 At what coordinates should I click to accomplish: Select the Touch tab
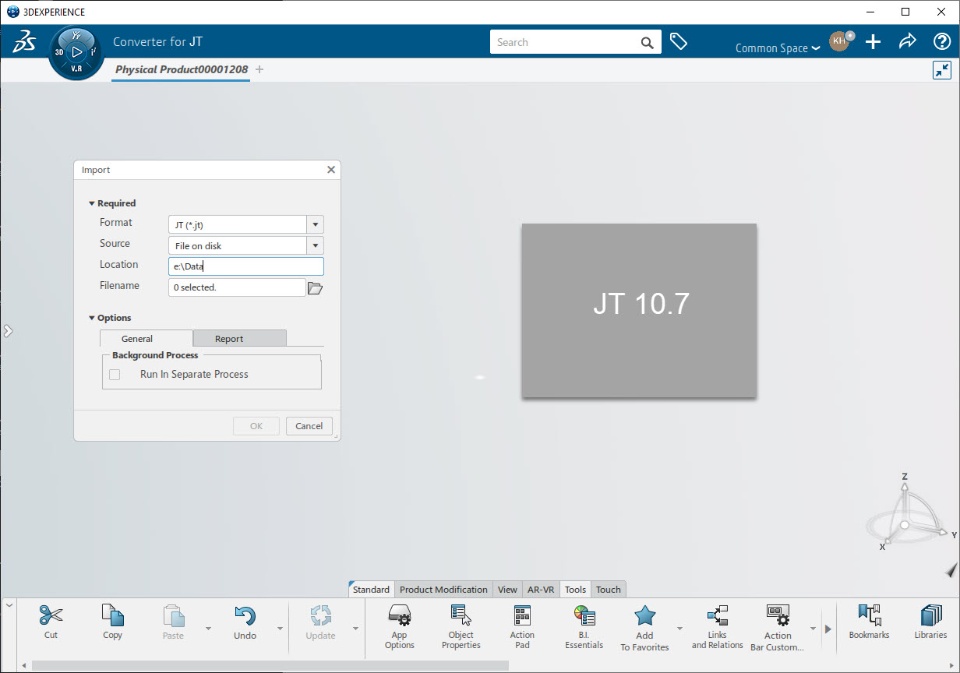608,589
